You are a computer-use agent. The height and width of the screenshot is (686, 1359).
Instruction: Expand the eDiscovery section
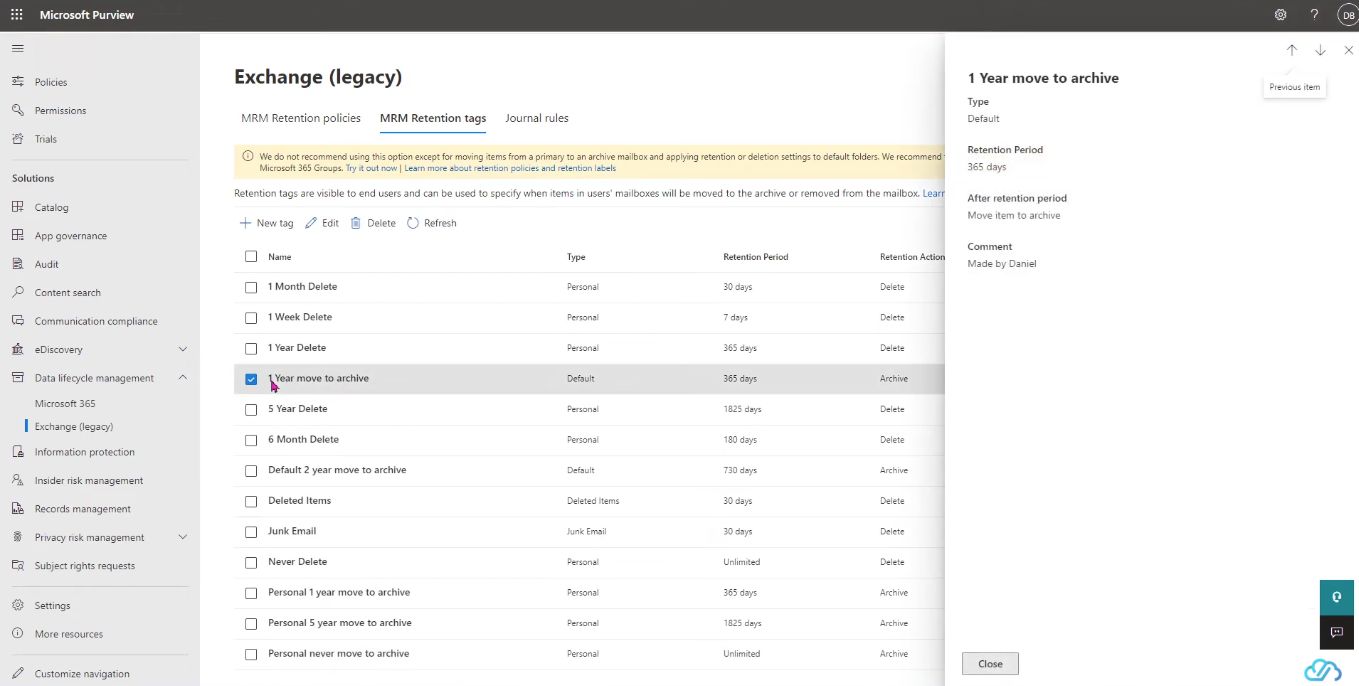tap(182, 348)
